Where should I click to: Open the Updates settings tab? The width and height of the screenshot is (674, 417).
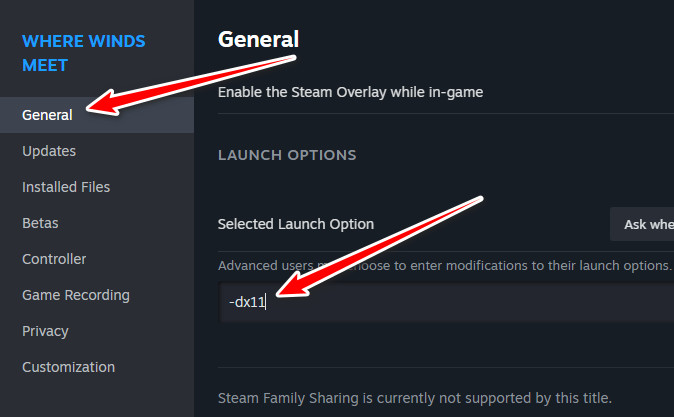[x=49, y=151]
